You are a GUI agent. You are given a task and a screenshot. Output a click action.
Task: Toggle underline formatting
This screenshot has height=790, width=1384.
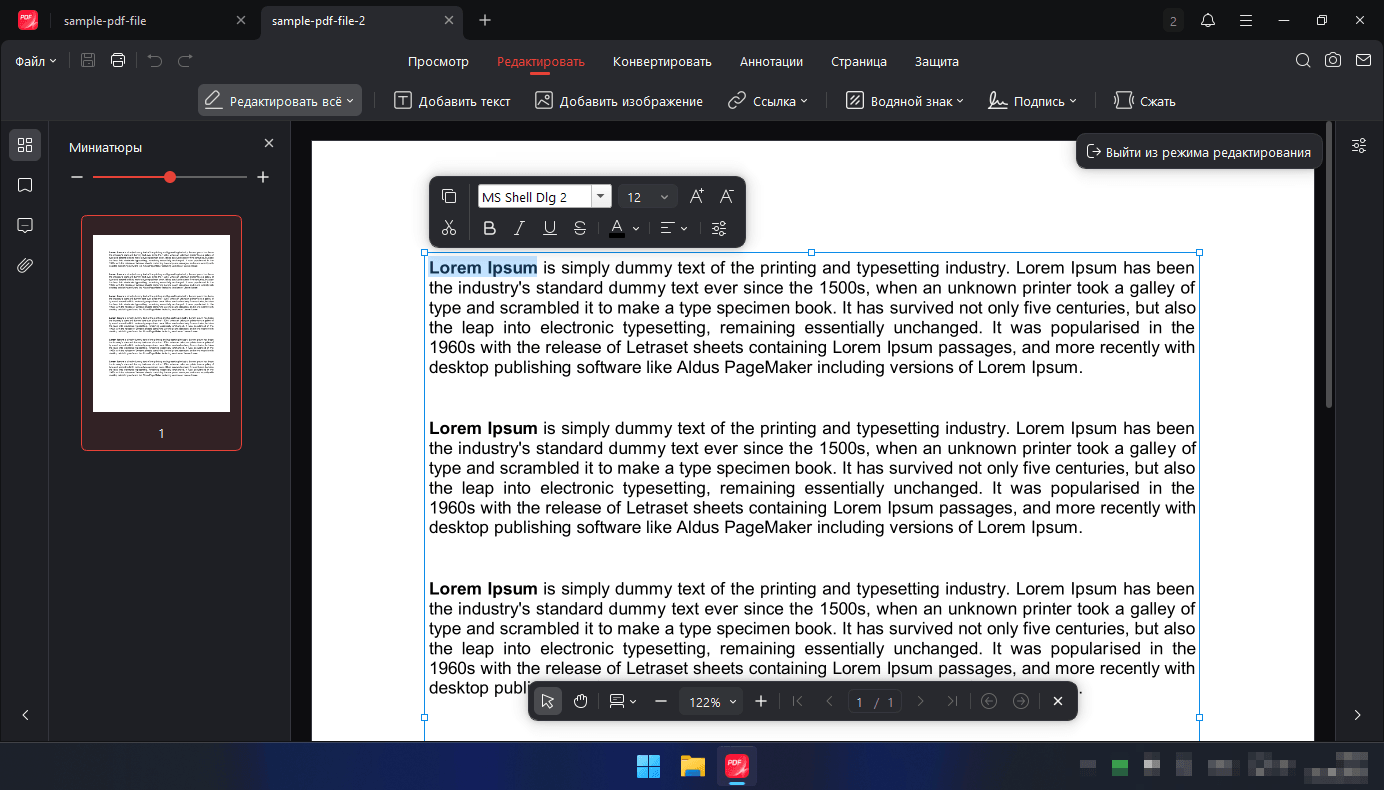pos(549,228)
